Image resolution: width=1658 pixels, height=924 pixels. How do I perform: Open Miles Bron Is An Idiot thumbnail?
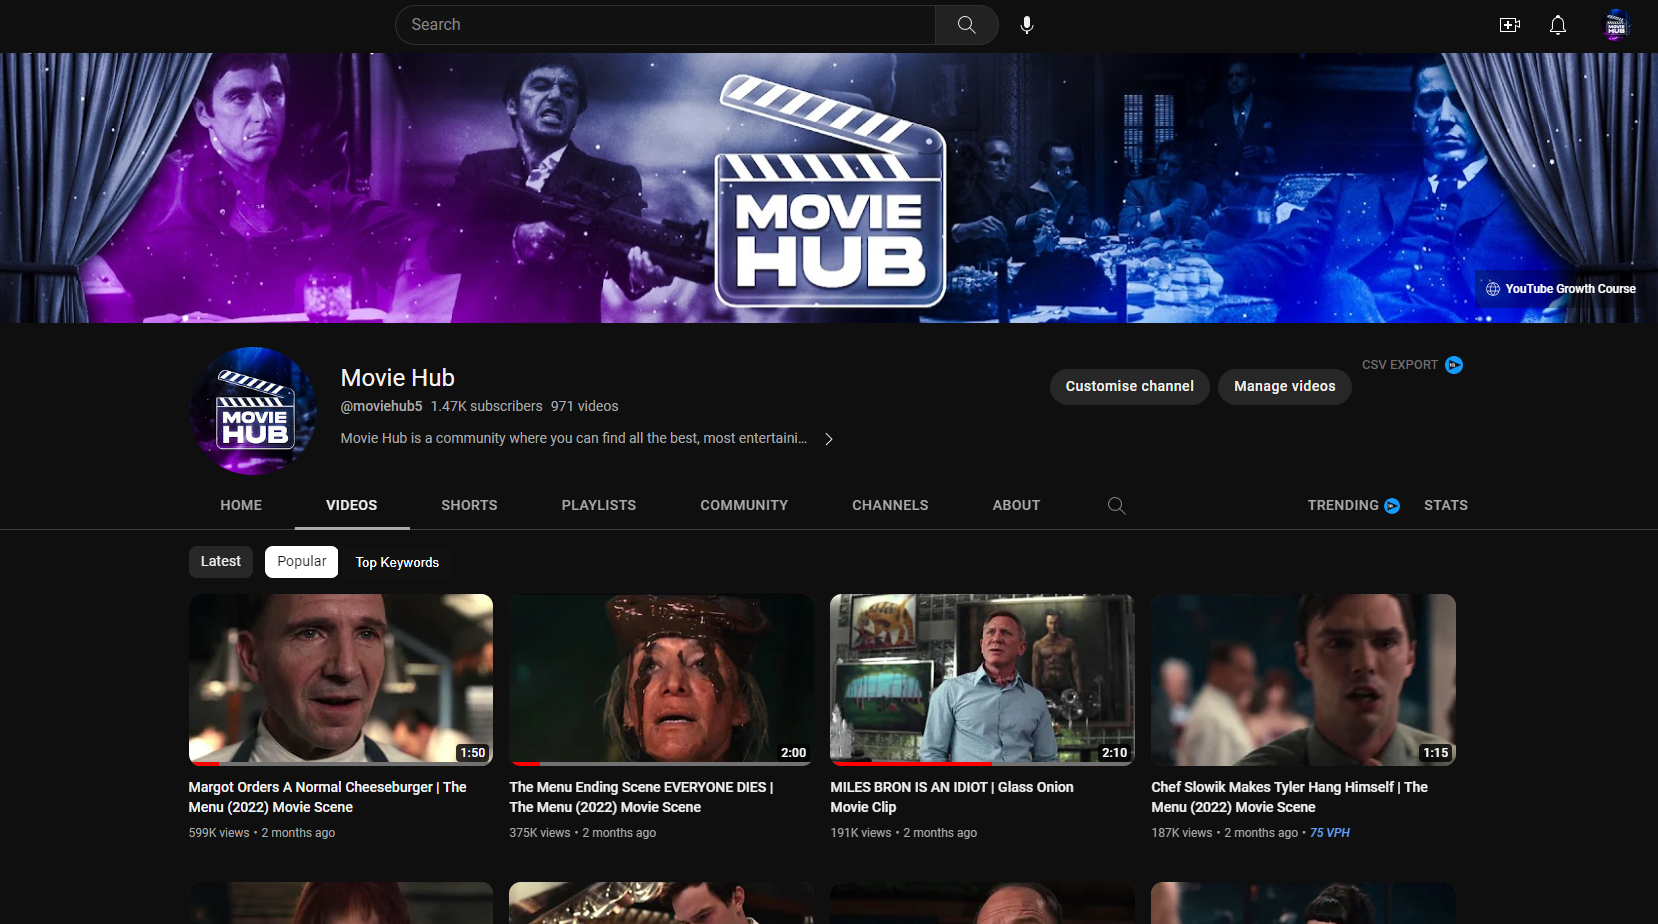pos(982,680)
